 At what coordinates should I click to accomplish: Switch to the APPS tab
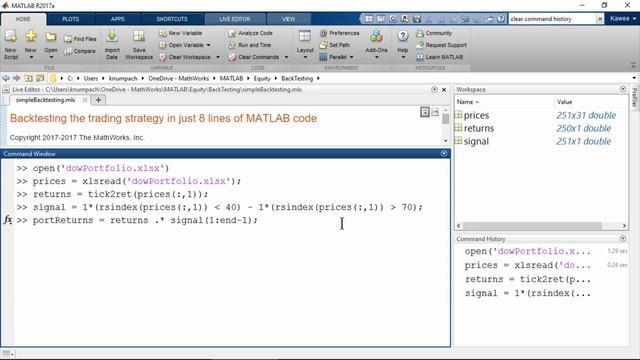click(118, 19)
